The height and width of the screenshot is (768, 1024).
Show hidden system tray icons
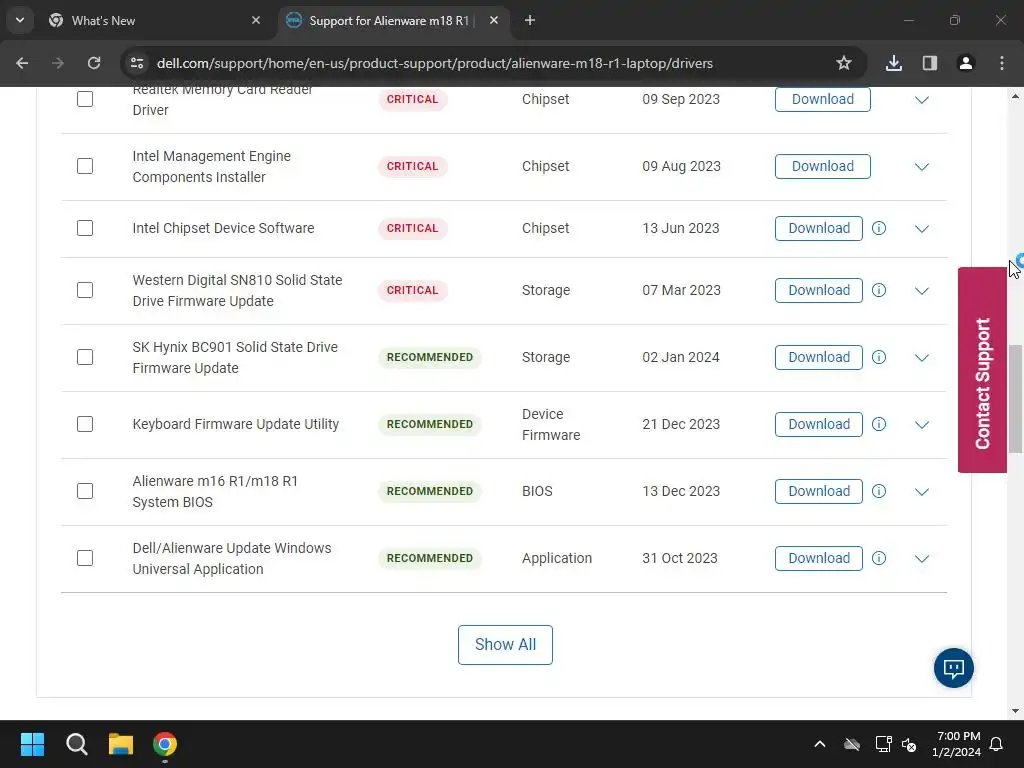[820, 744]
